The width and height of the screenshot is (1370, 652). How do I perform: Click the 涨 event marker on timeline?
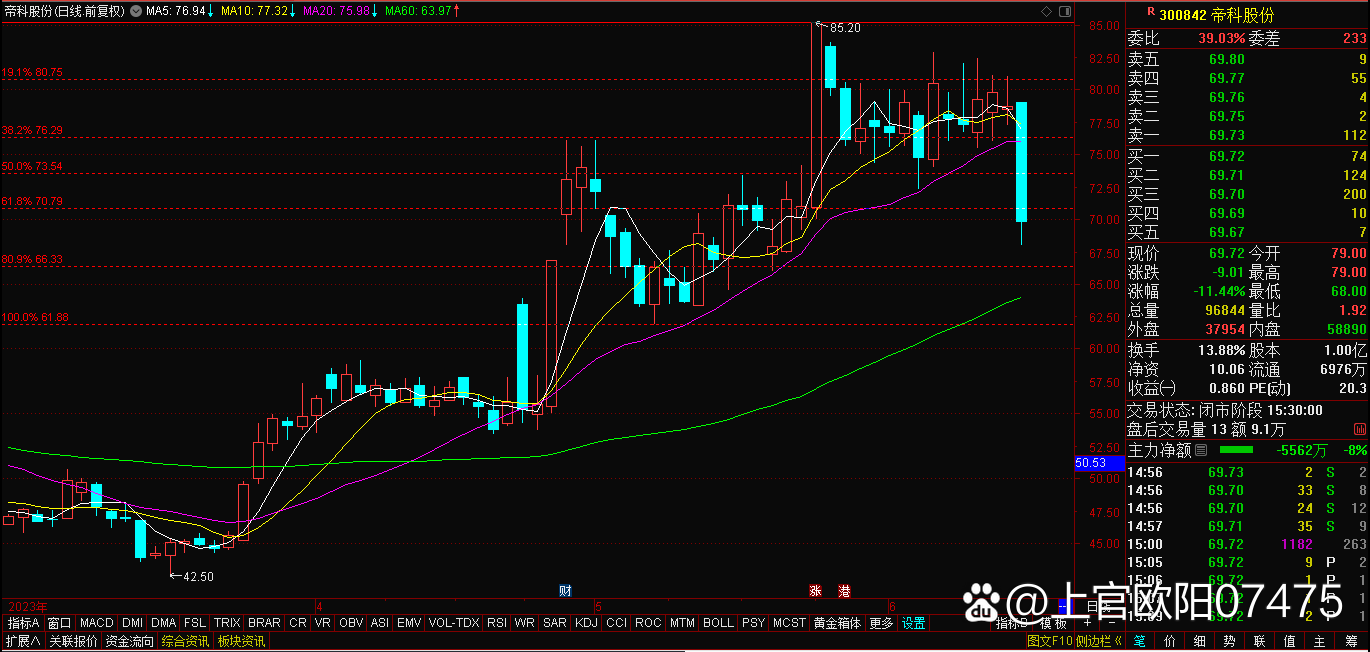pos(816,591)
